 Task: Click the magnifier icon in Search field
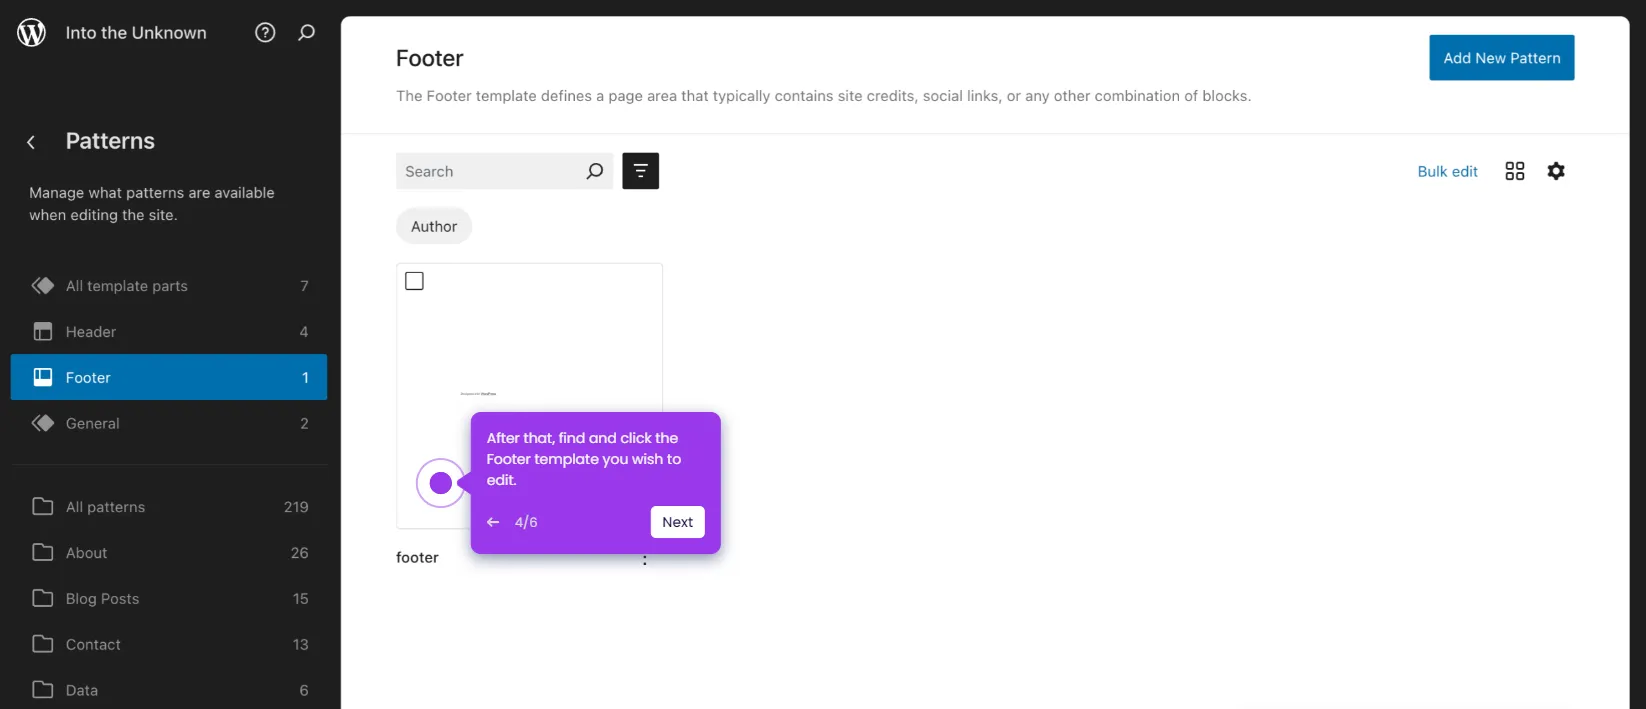click(595, 171)
